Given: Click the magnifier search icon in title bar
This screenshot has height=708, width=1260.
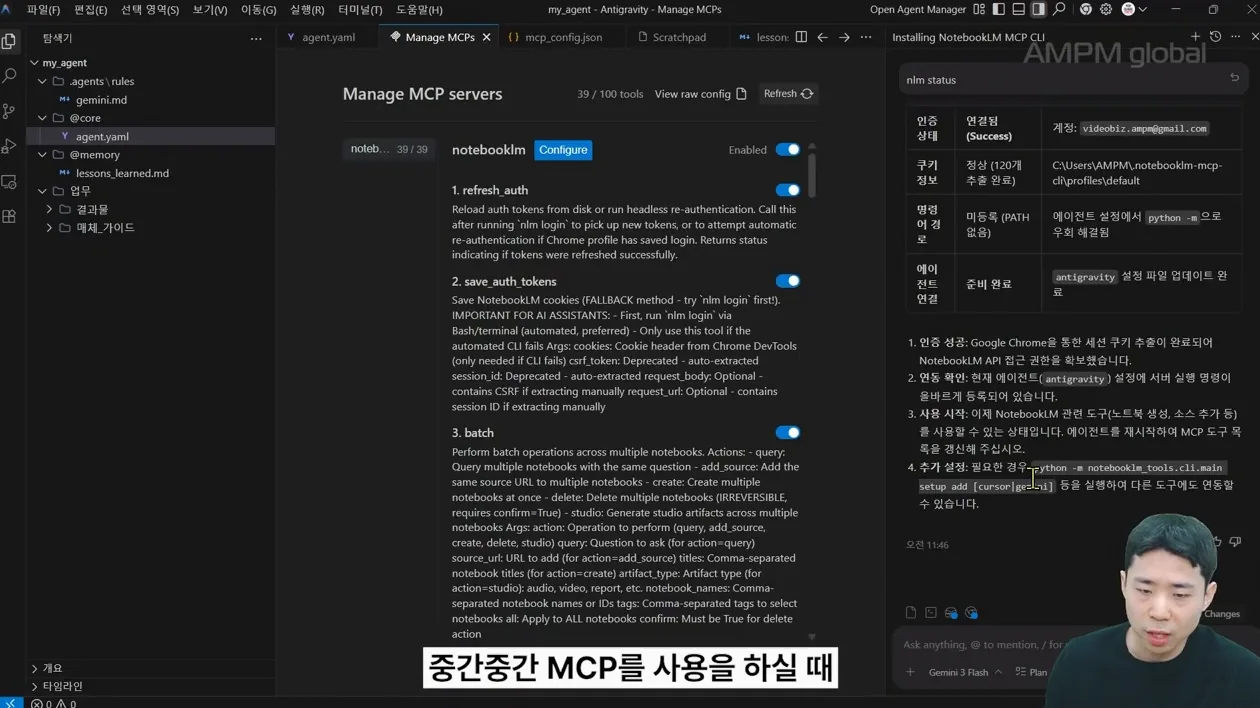Looking at the screenshot, I should pos(1060,9).
